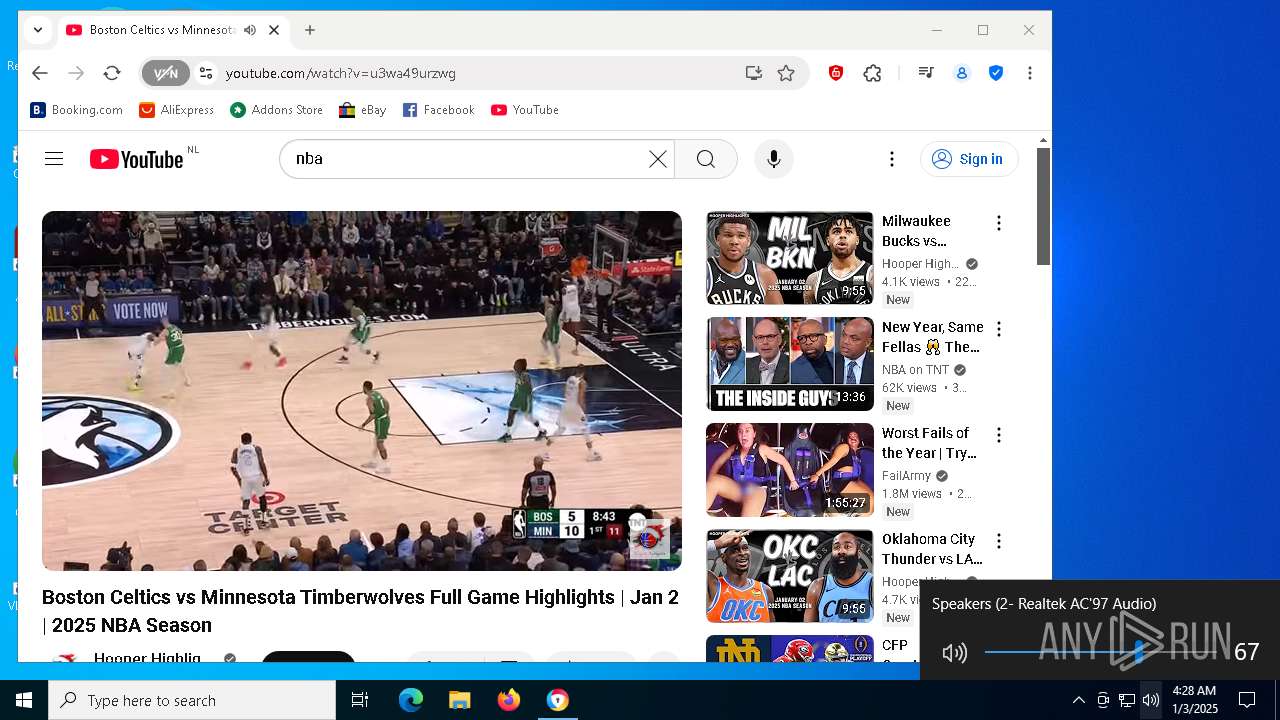Open The Inside Guys video thumbnail
1280x720 pixels.
pos(790,364)
